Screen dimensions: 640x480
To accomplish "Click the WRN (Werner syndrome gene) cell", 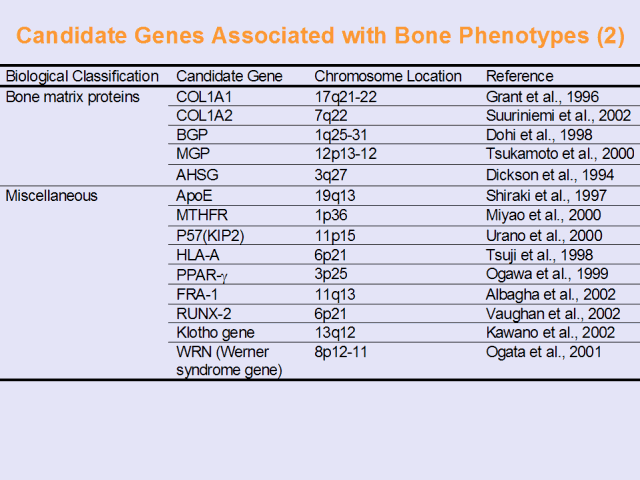I will pyautogui.click(x=226, y=361).
